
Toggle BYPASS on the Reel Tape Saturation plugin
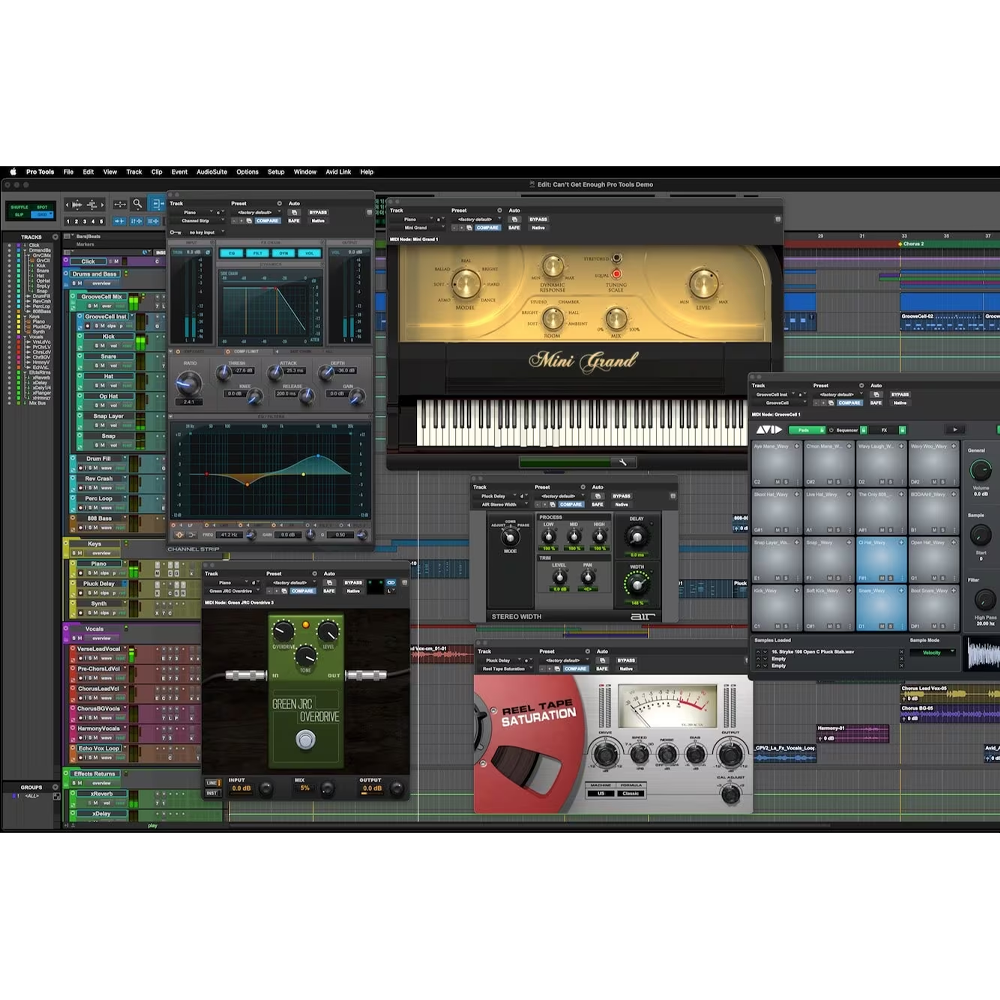[627, 661]
